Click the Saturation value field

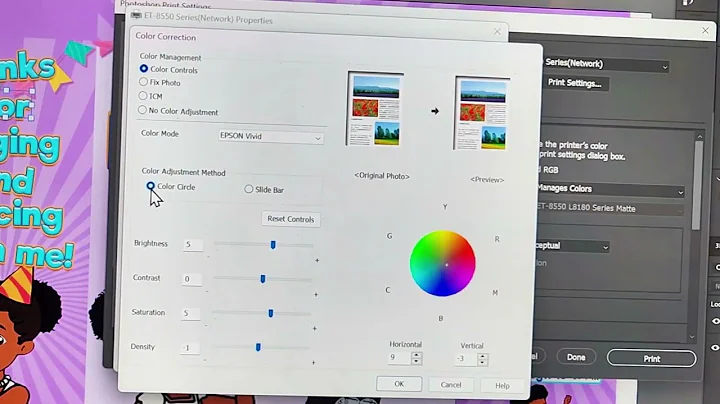point(190,313)
